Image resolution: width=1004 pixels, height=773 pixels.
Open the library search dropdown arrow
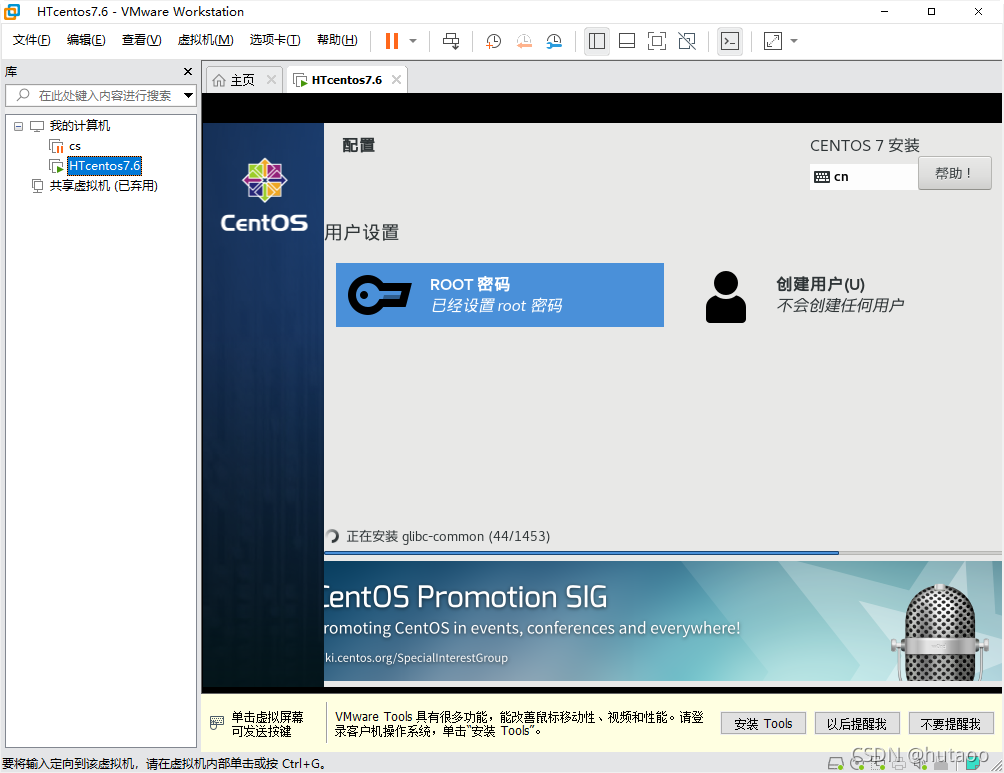click(188, 95)
